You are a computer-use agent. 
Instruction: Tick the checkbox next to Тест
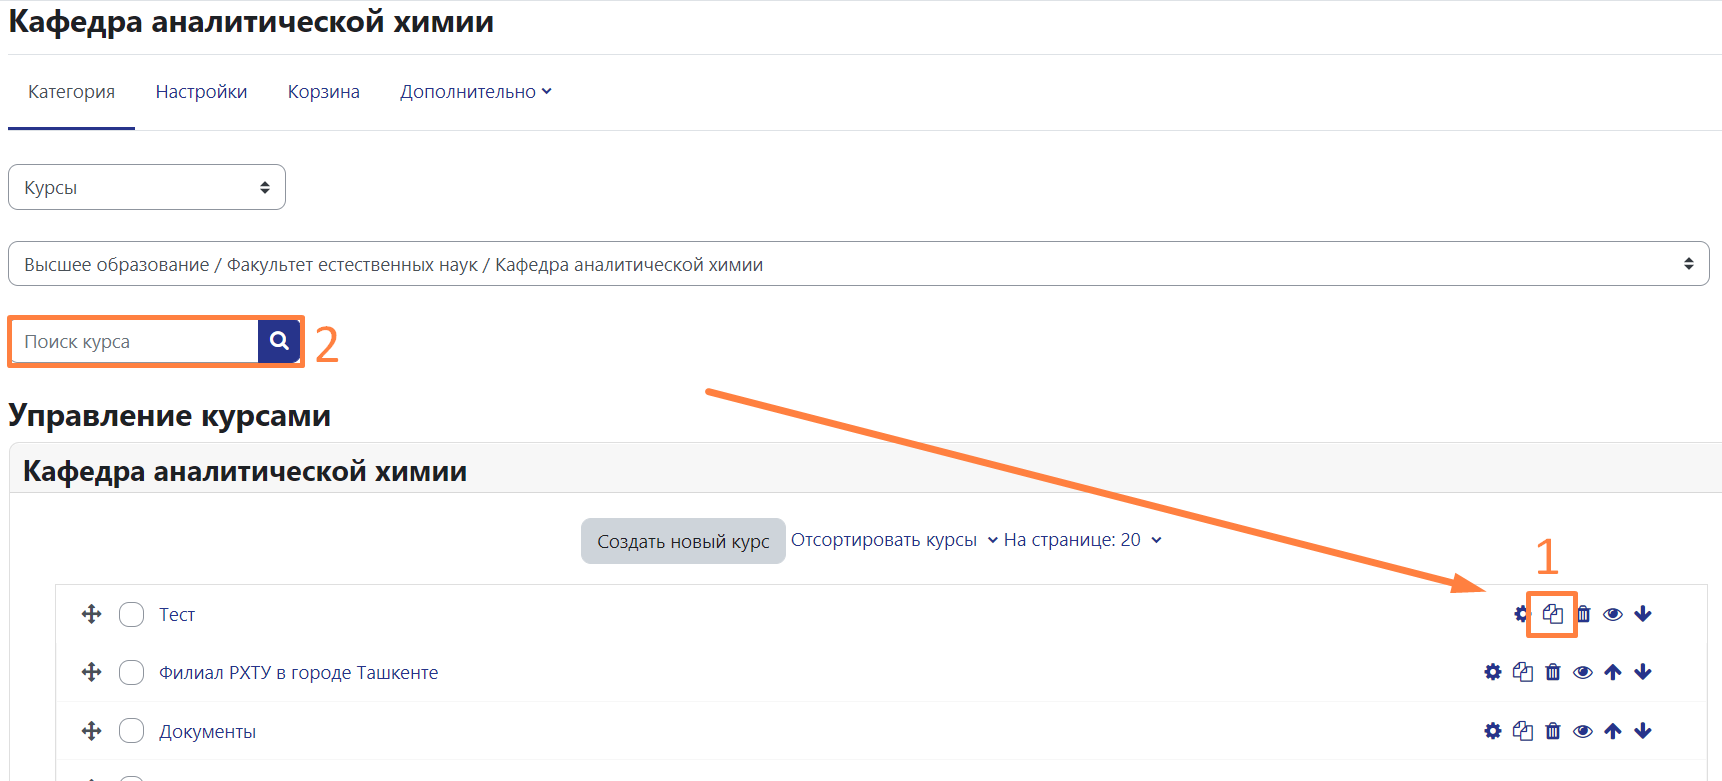click(x=131, y=614)
